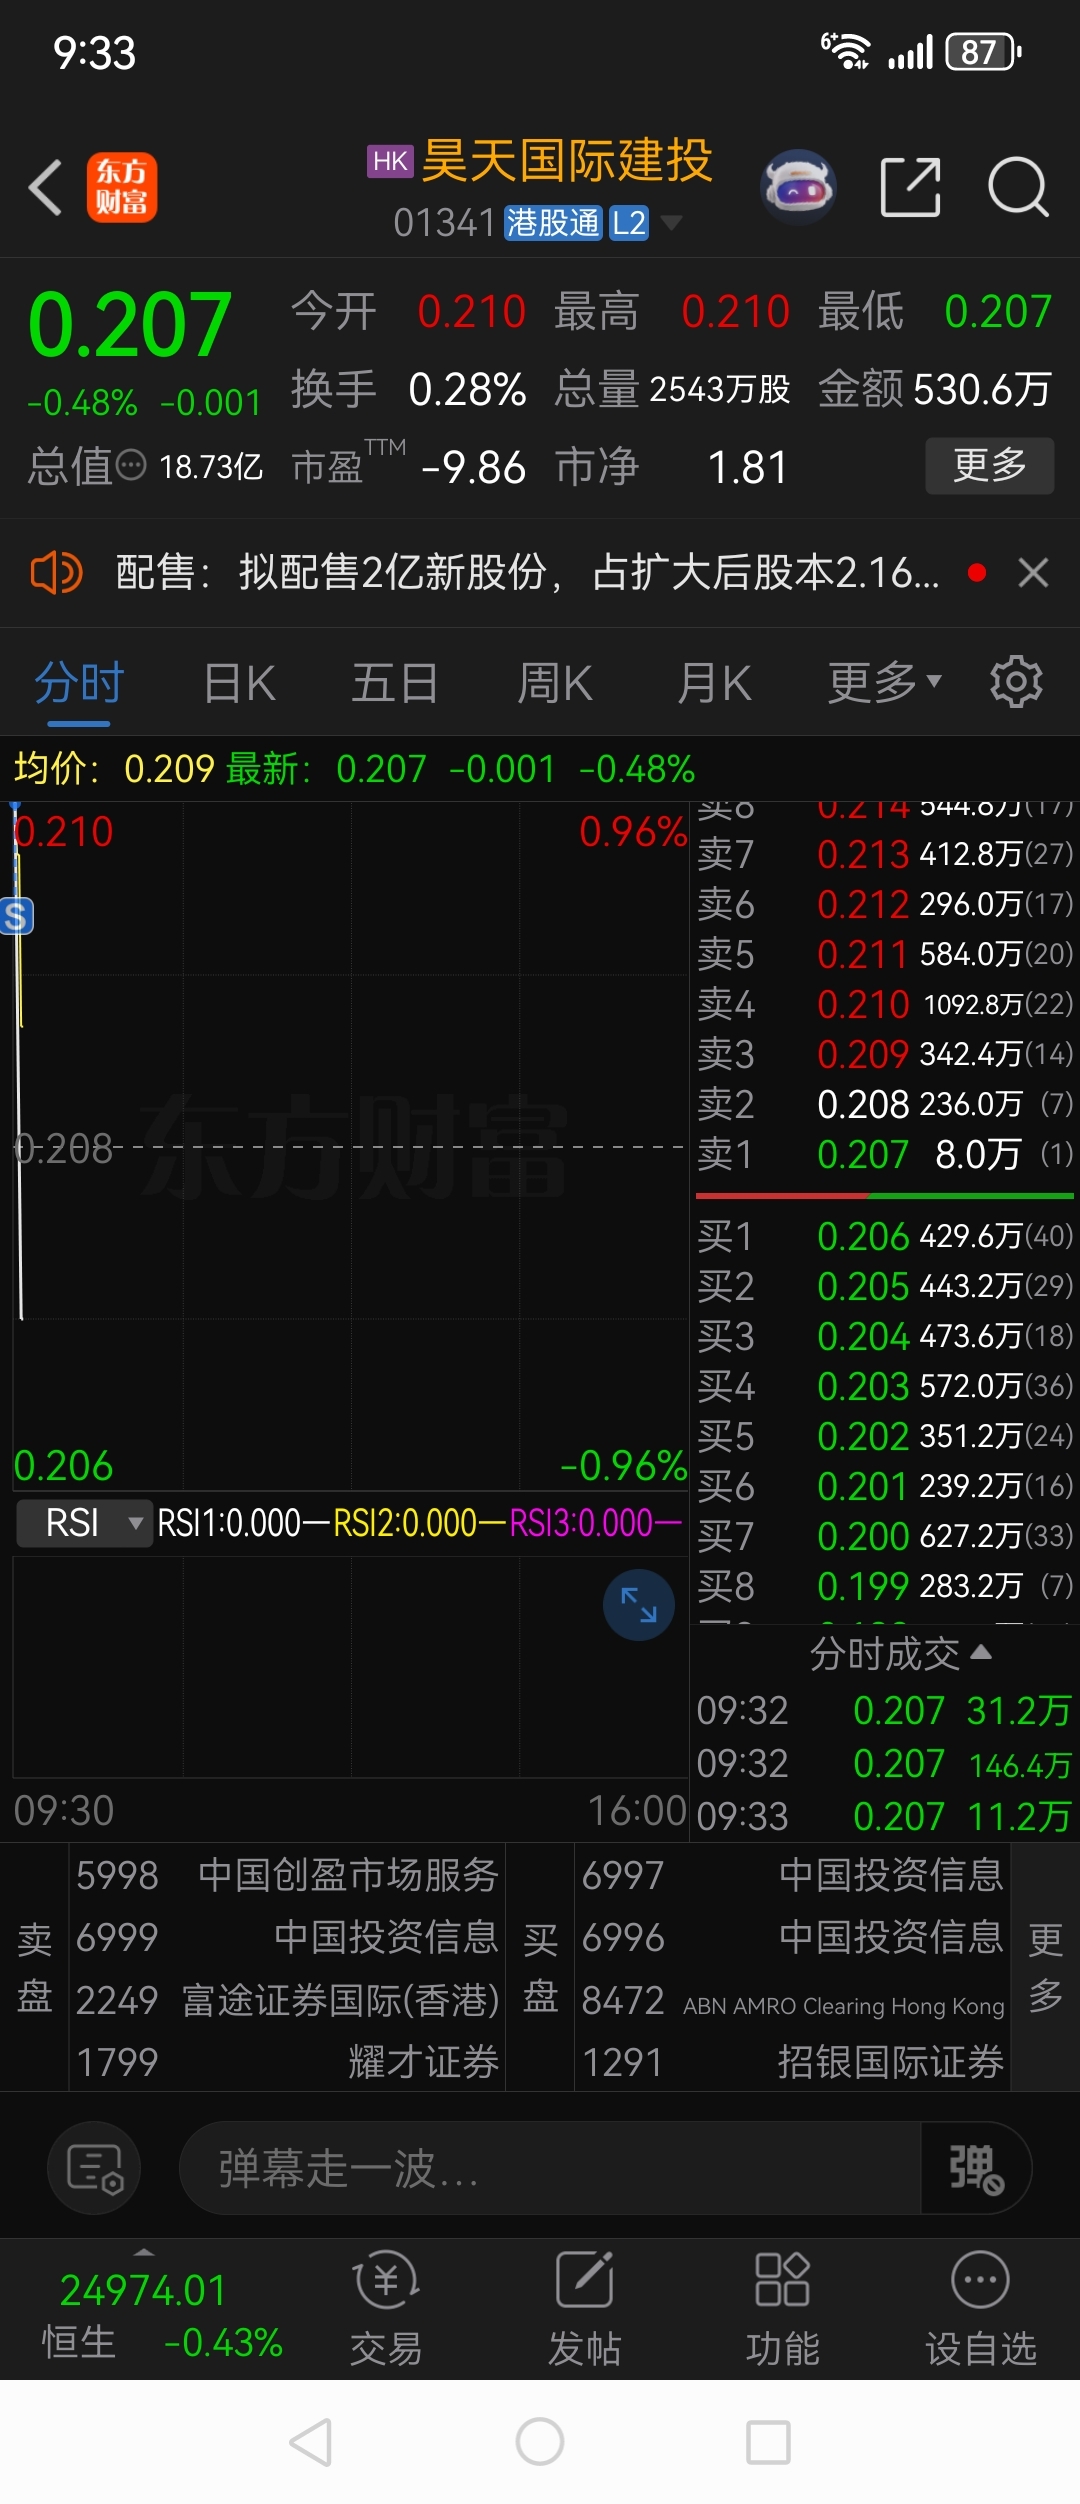Image resolution: width=1080 pixels, height=2504 pixels.
Task: Open 更多 broker queue
Action: click(x=1046, y=1967)
